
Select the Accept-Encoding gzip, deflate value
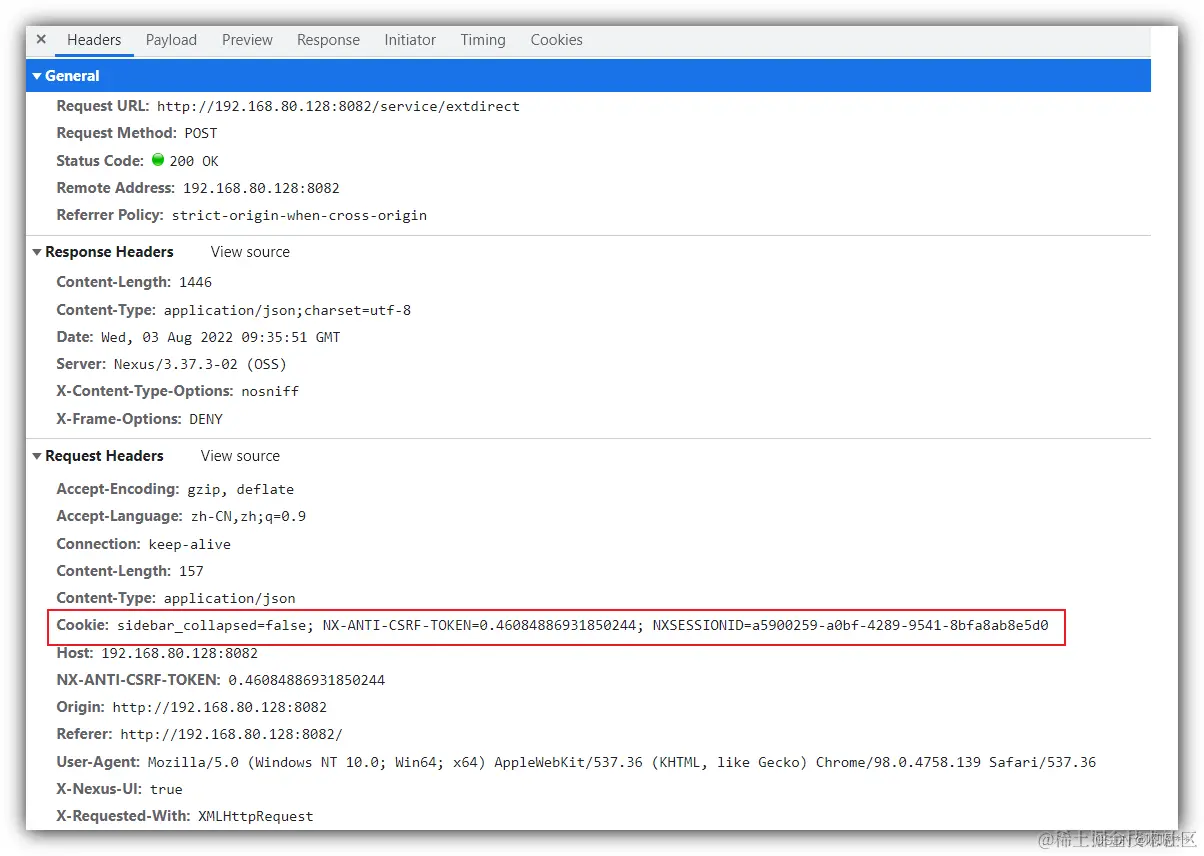pyautogui.click(x=241, y=489)
